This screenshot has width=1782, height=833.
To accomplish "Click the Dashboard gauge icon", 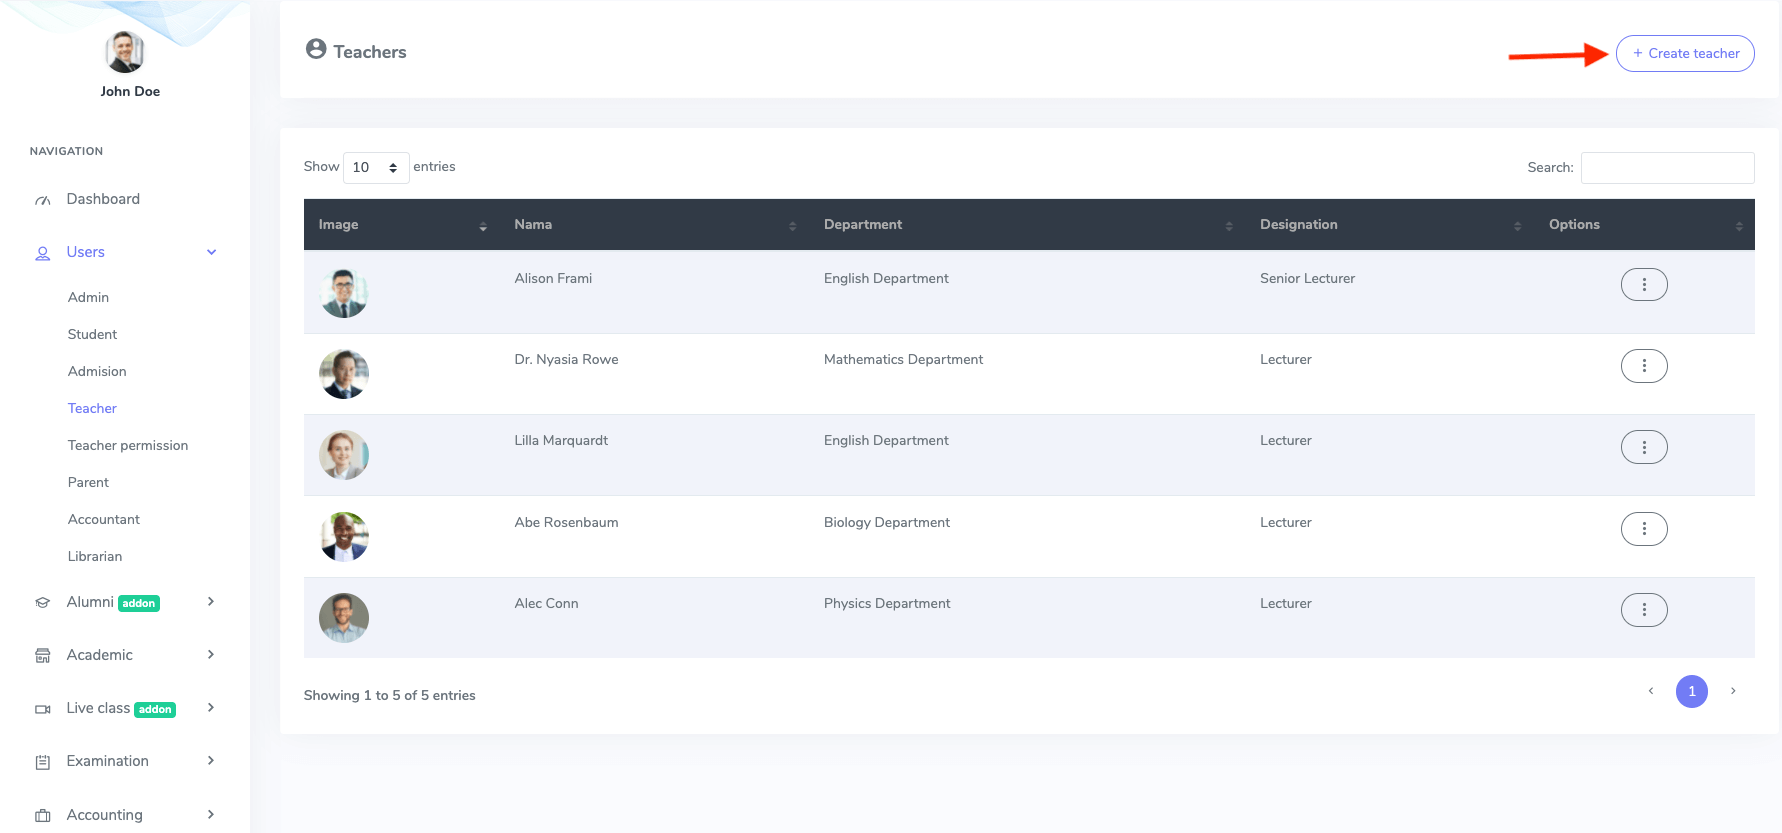I will 43,200.
